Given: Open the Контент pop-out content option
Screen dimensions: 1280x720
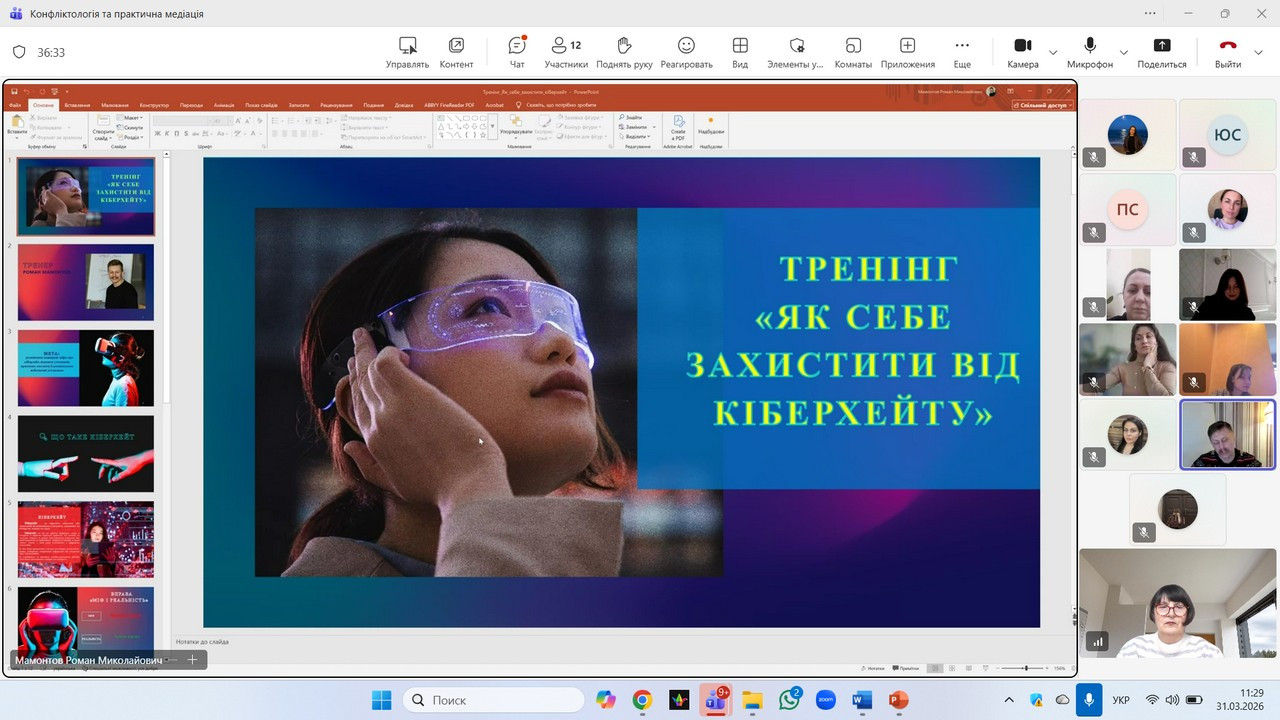Looking at the screenshot, I should tap(456, 52).
